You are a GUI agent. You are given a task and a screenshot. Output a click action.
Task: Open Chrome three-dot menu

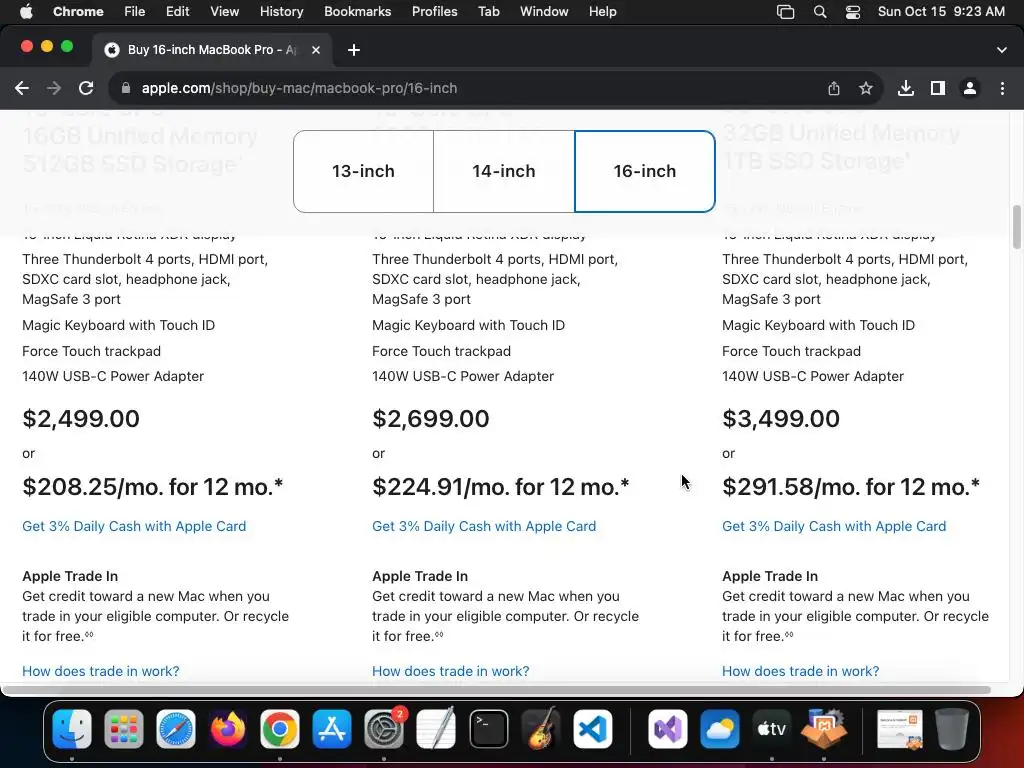click(x=1002, y=88)
